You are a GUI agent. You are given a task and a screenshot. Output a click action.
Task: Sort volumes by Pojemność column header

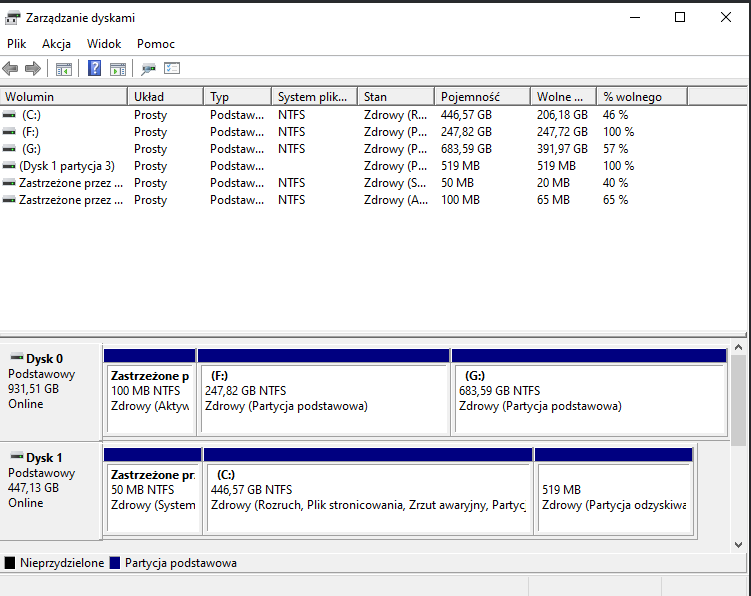coord(482,97)
